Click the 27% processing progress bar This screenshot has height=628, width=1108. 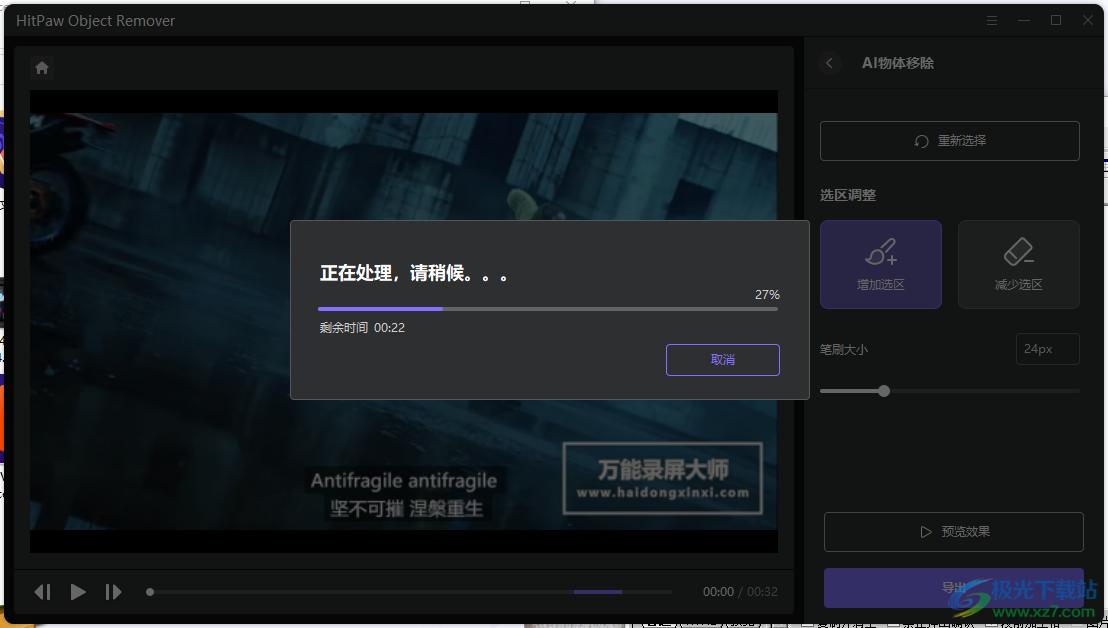[548, 309]
